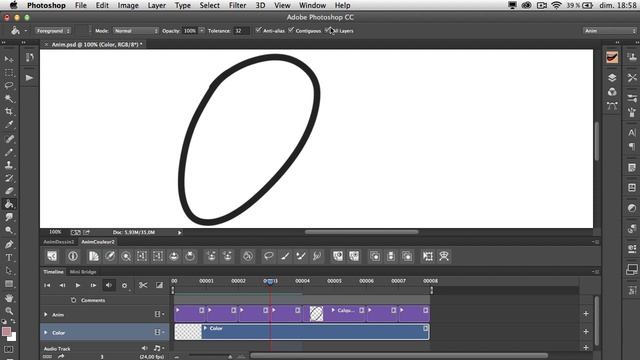
Task: Open the Character panel icon
Action: click(632, 133)
